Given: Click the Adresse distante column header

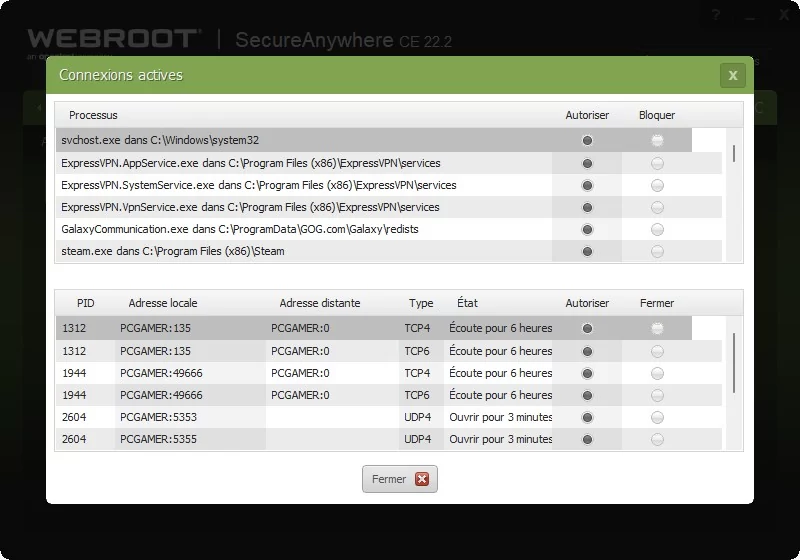Looking at the screenshot, I should pyautogui.click(x=320, y=303).
